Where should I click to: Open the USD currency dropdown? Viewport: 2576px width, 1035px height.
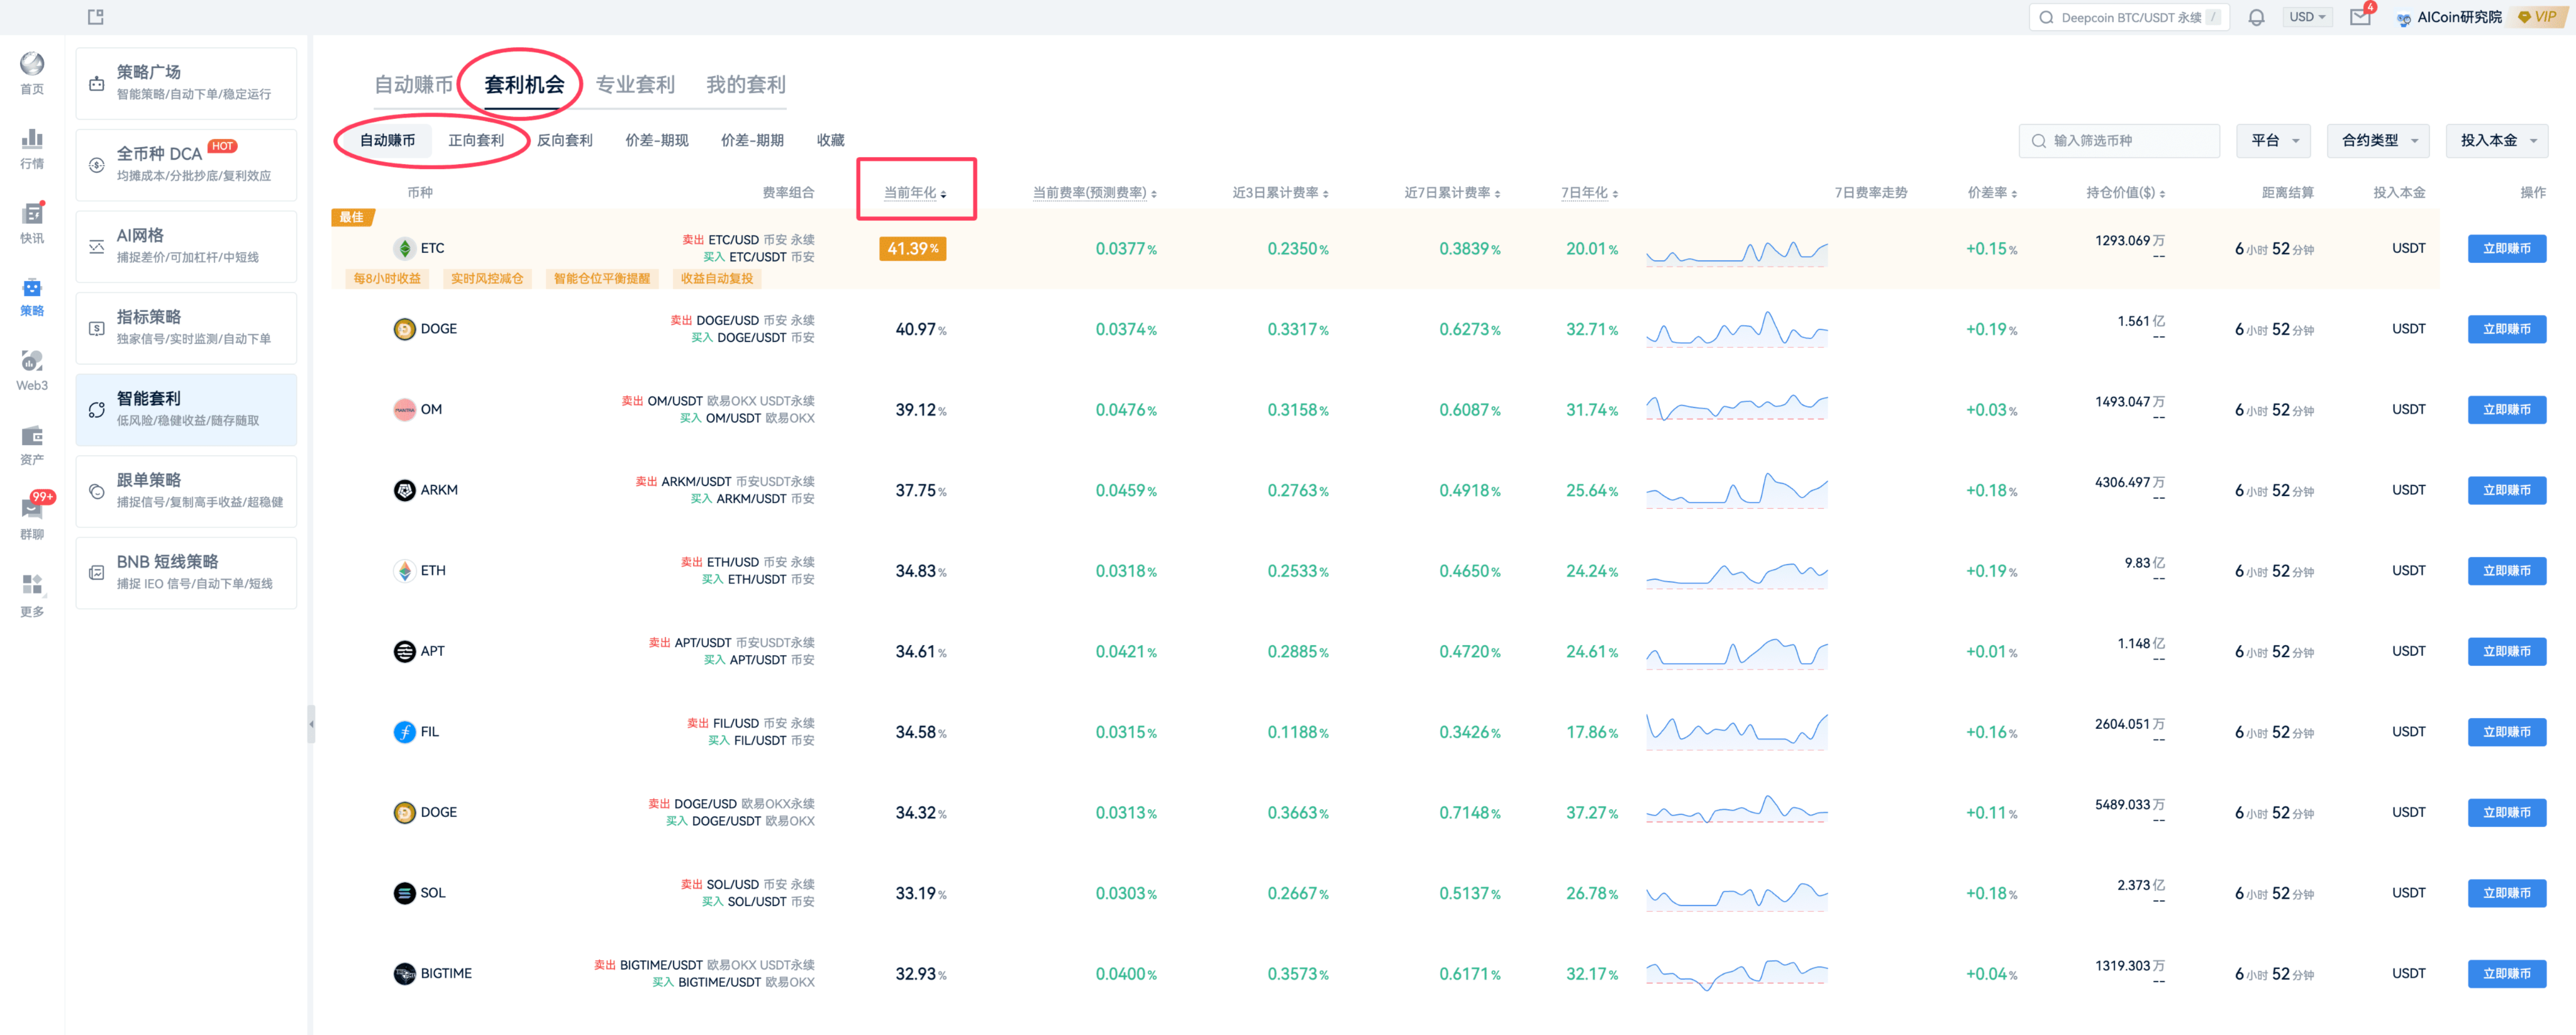coord(2307,17)
